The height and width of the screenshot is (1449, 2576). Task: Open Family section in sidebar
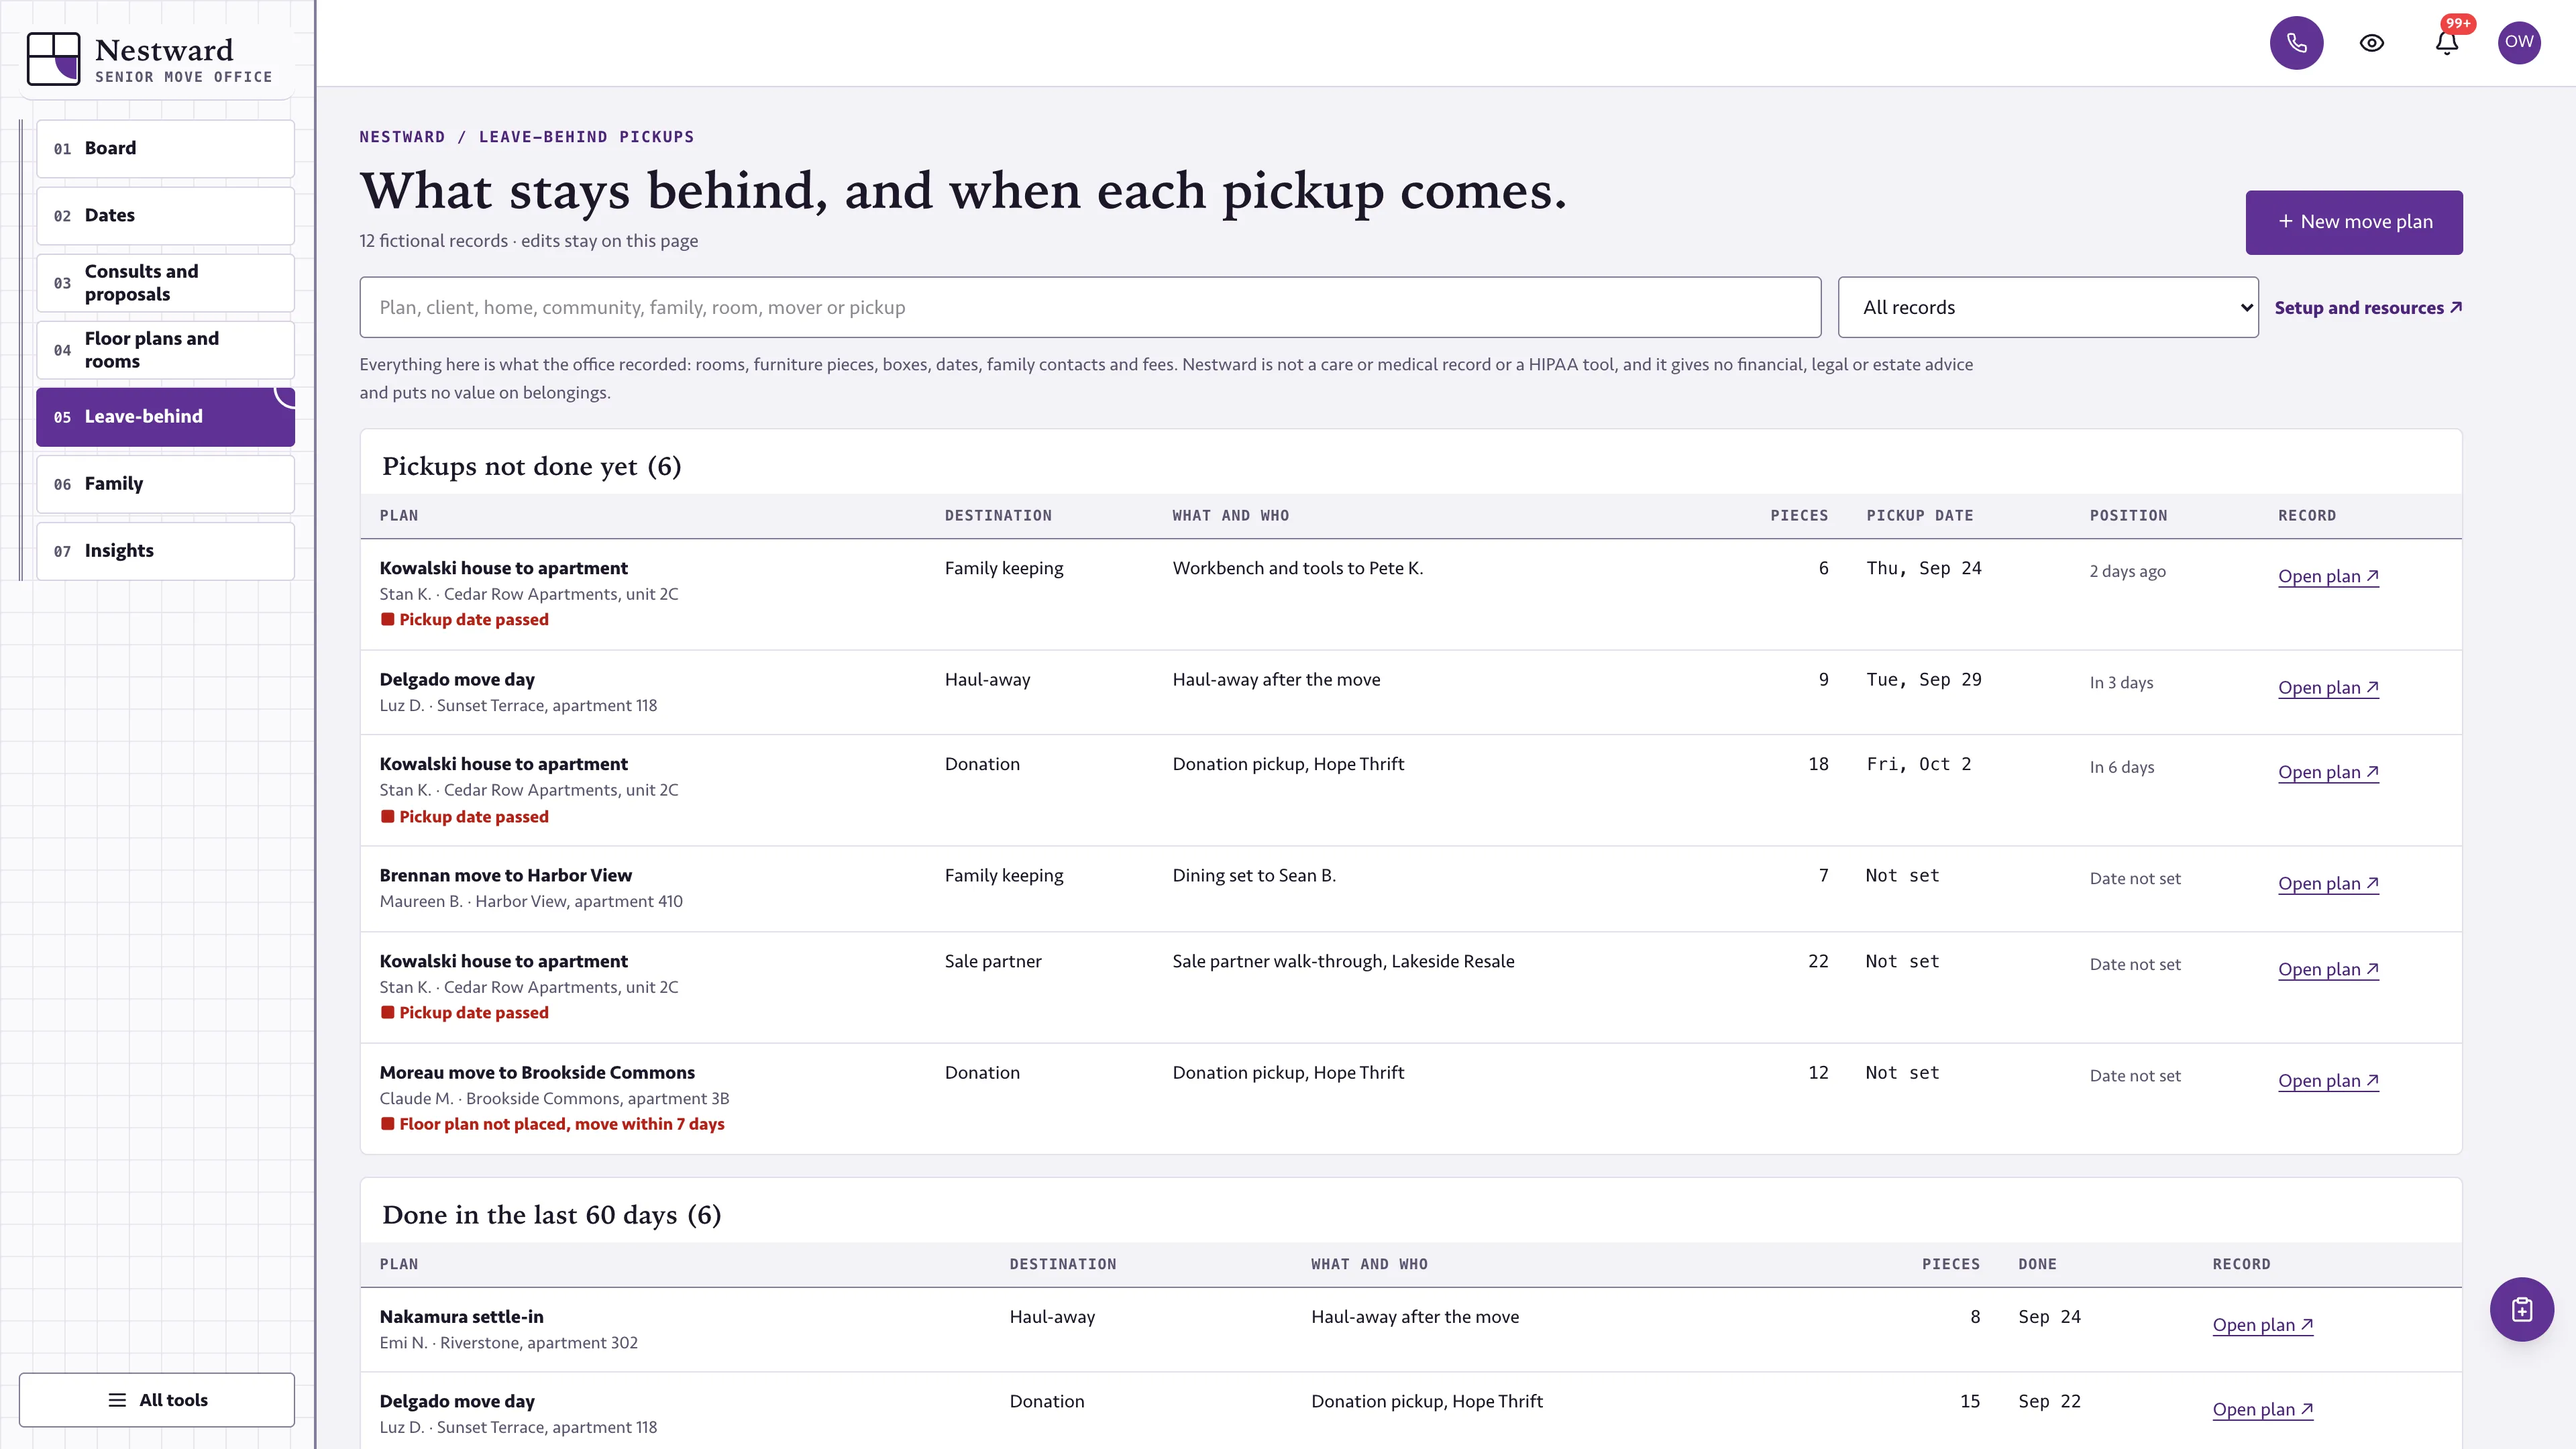click(x=165, y=484)
